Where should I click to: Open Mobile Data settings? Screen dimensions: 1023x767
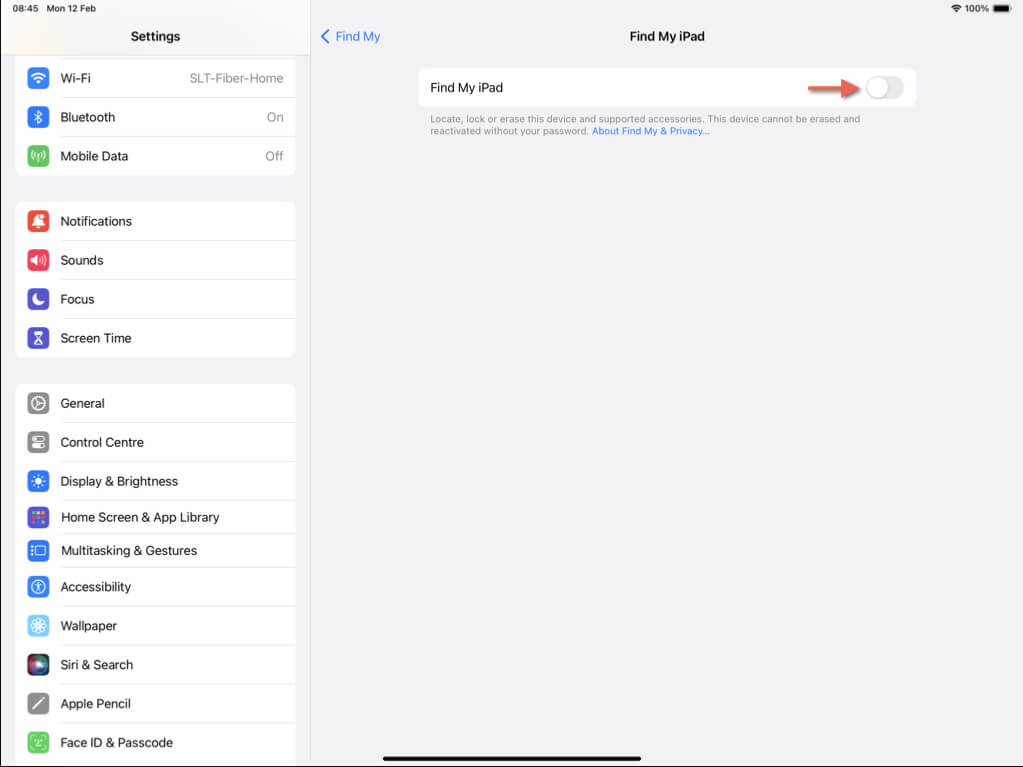pos(155,157)
